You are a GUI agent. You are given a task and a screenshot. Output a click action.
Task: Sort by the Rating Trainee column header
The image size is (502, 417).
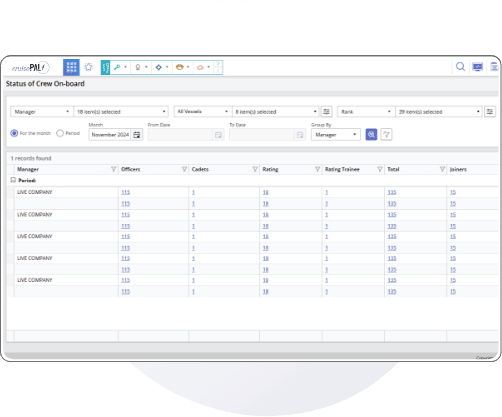pyautogui.click(x=342, y=169)
